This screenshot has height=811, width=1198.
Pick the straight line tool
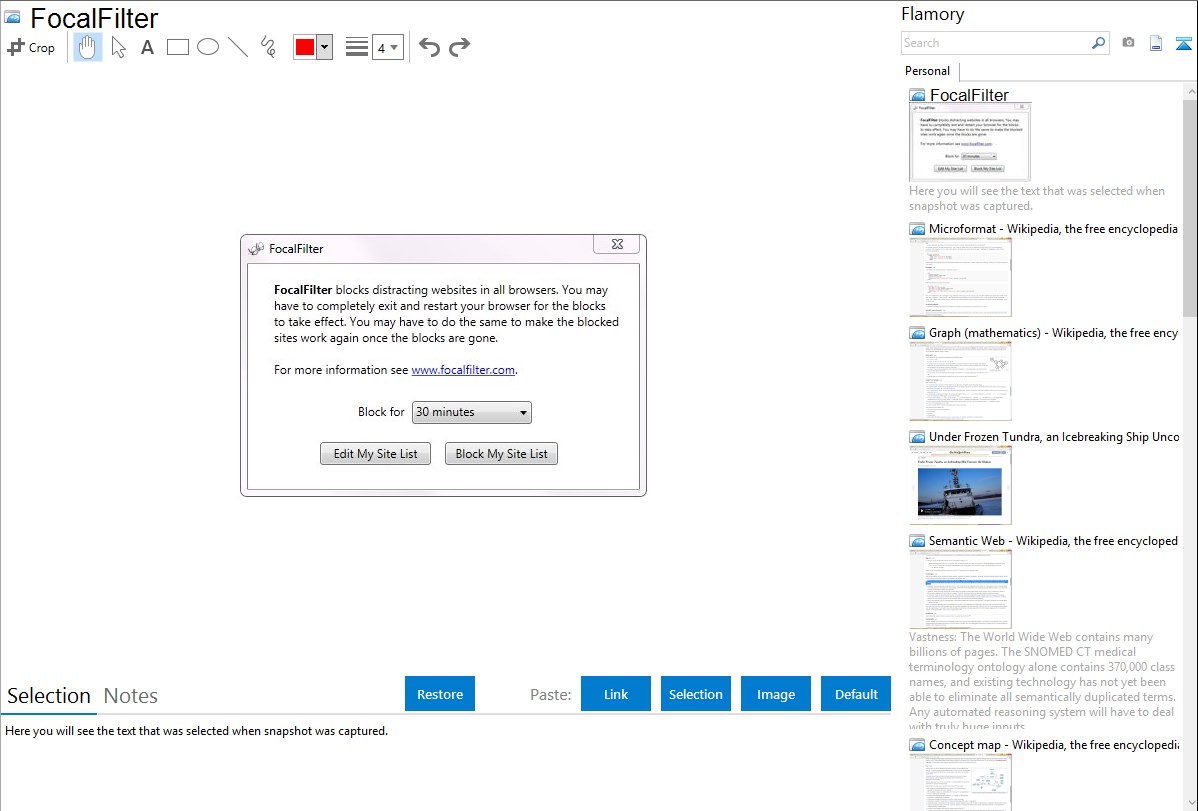pos(238,47)
